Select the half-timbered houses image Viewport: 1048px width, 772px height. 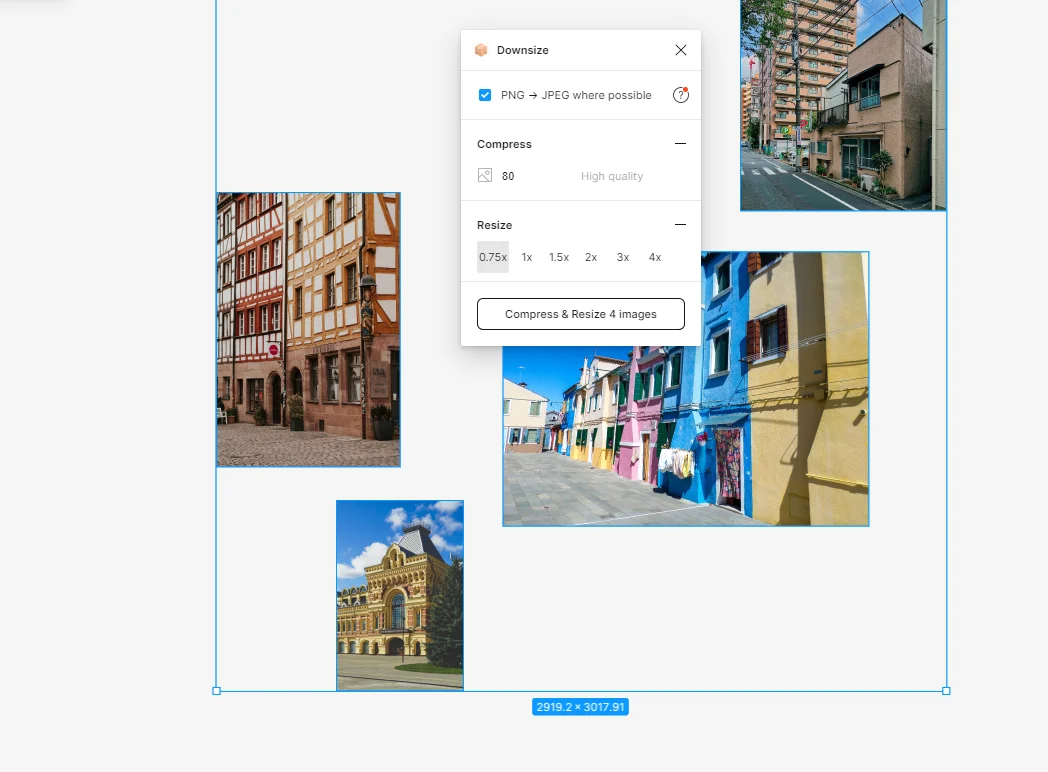coord(308,330)
